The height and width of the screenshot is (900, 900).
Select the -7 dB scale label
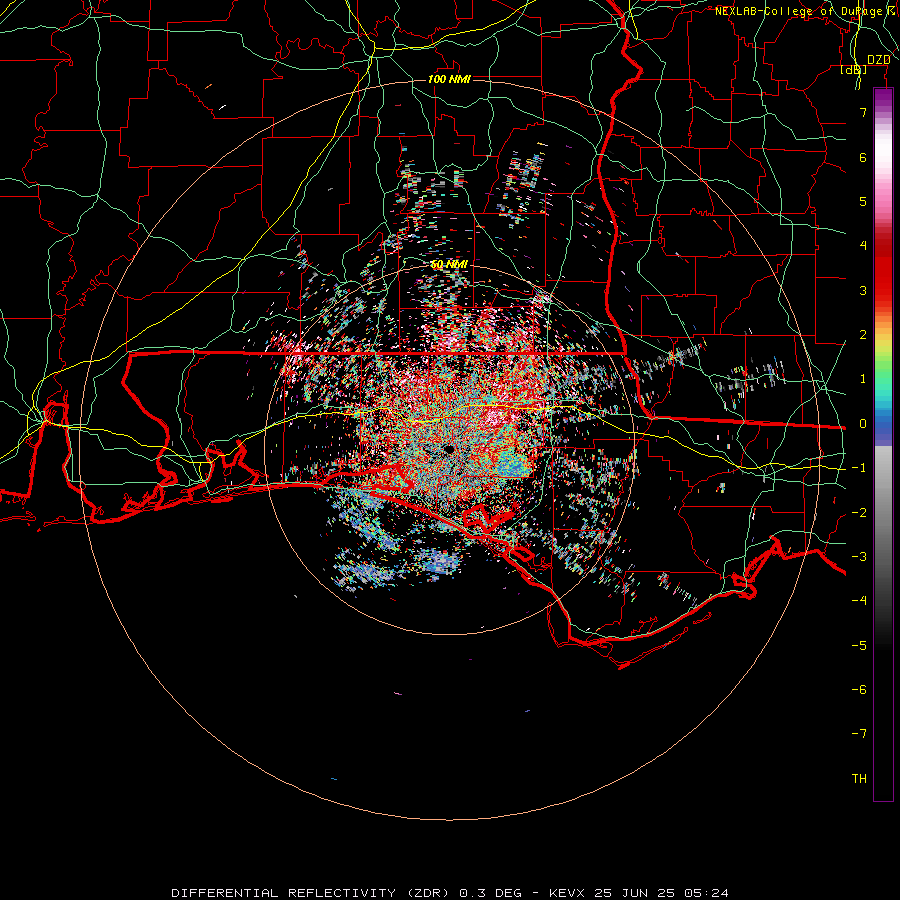[859, 734]
